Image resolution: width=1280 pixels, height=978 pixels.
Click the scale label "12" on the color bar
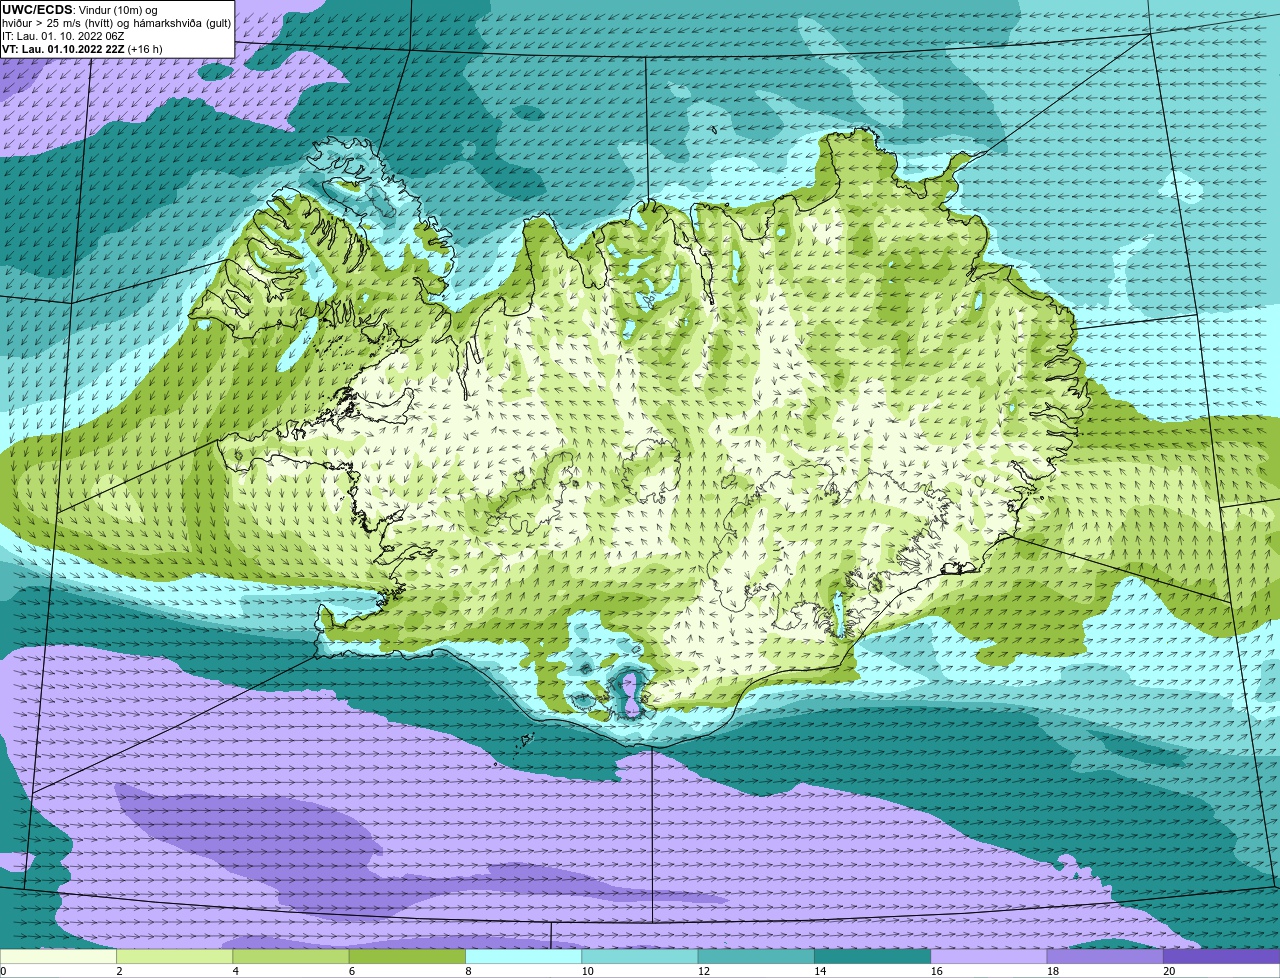(x=703, y=971)
